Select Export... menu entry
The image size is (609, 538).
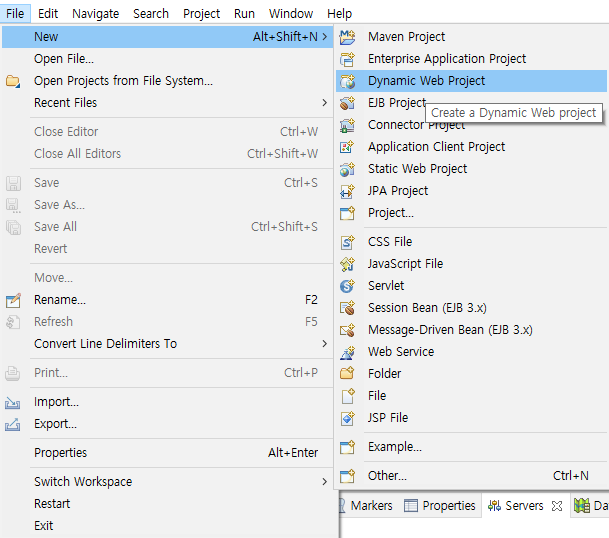(167, 424)
